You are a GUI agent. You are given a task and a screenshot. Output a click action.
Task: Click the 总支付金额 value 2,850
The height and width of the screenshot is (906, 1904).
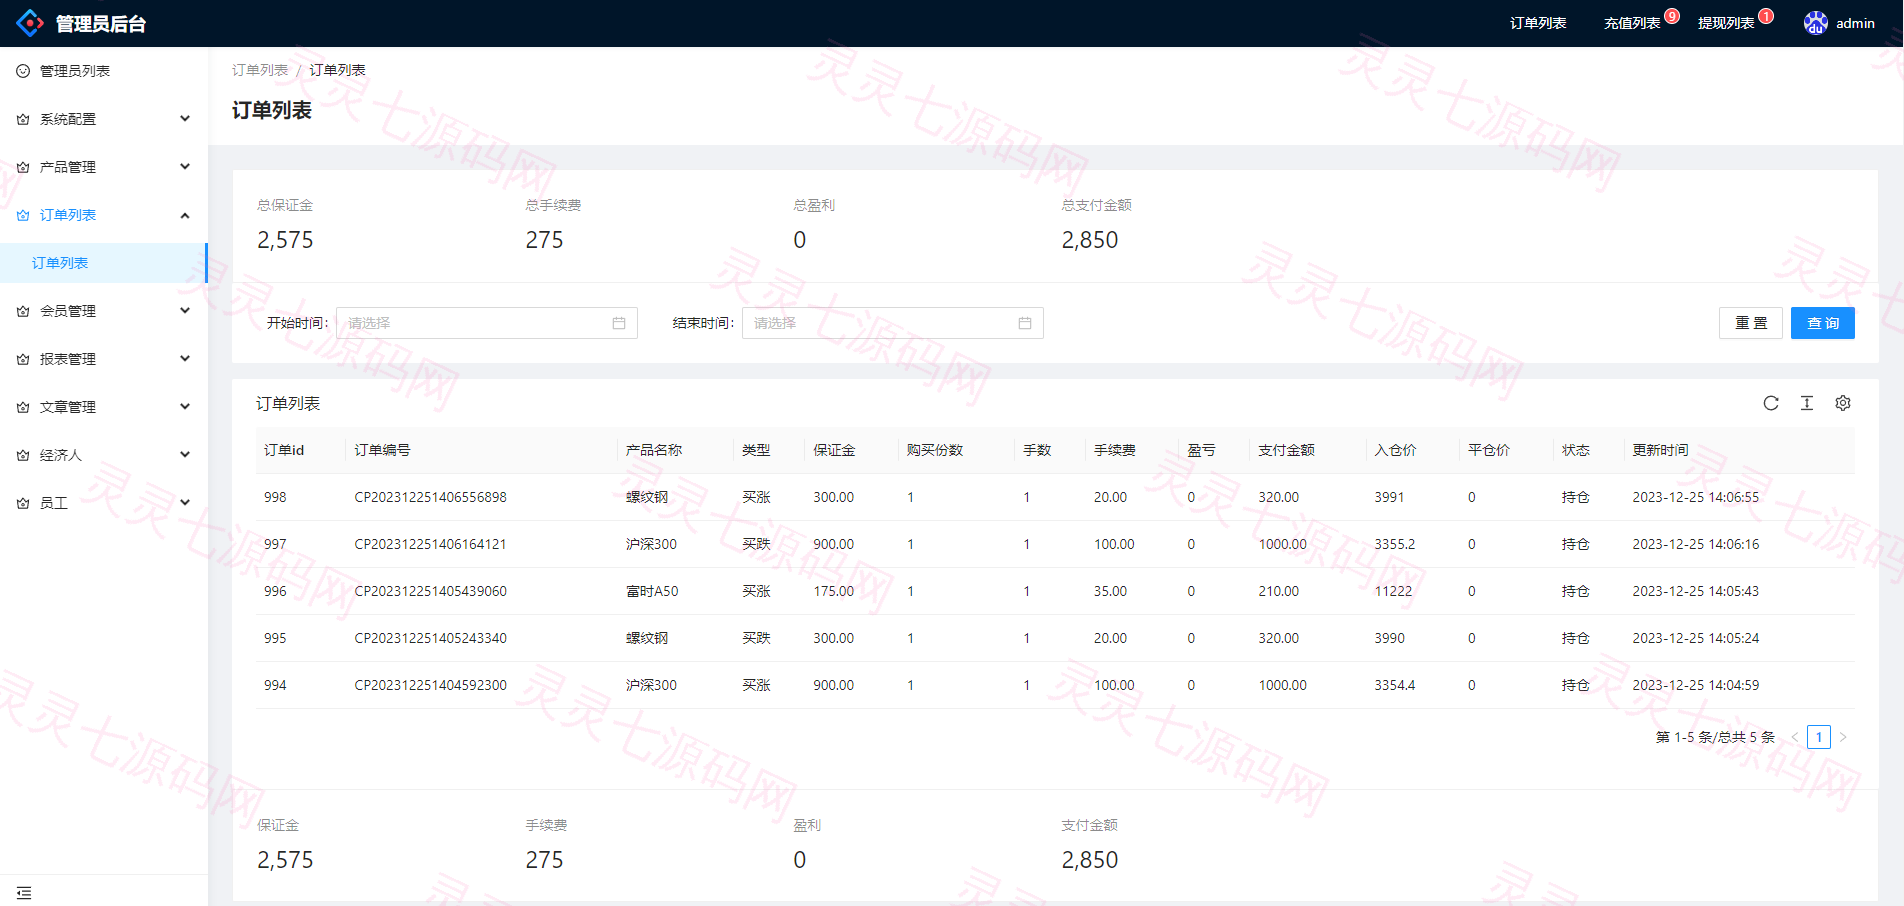click(1090, 240)
